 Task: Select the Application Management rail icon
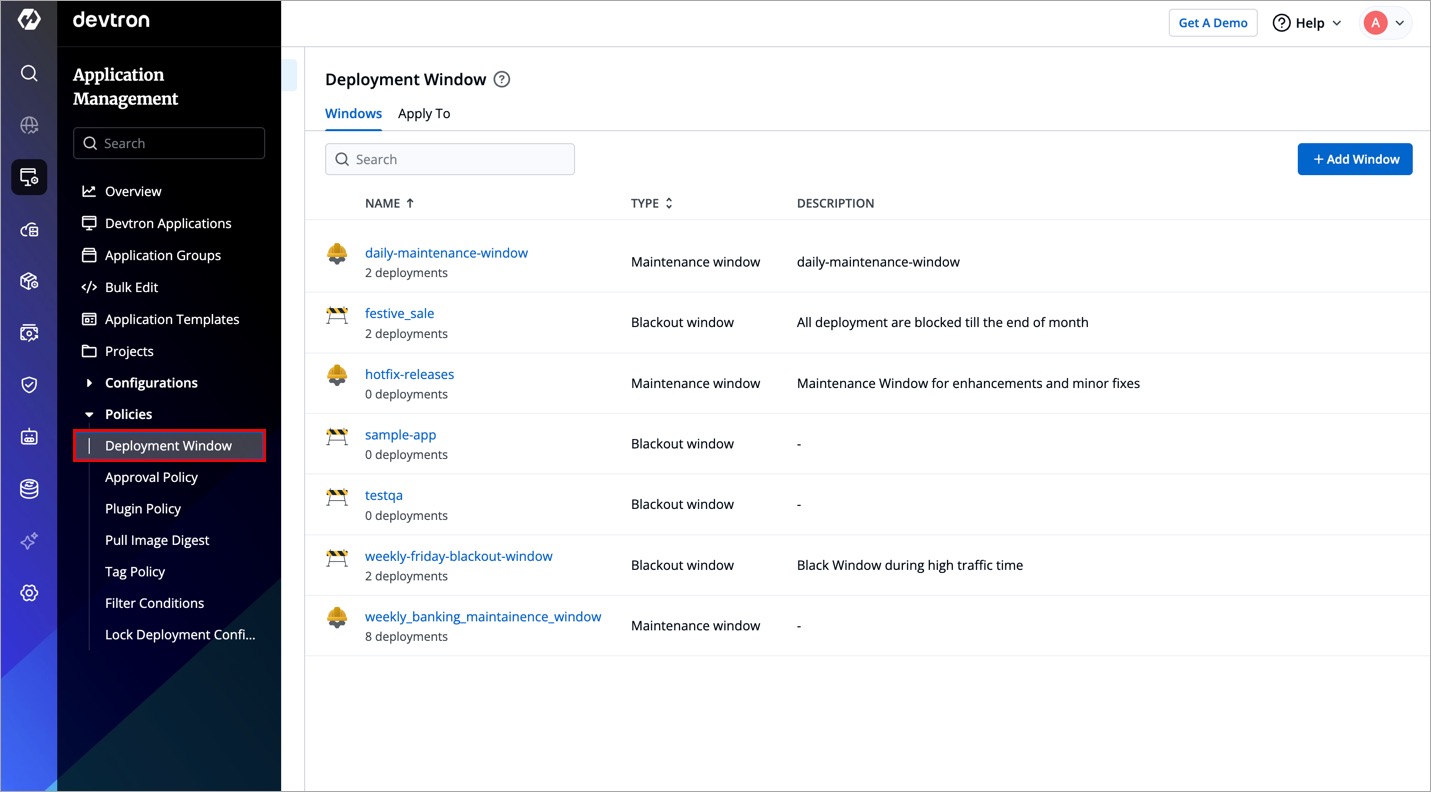click(29, 177)
